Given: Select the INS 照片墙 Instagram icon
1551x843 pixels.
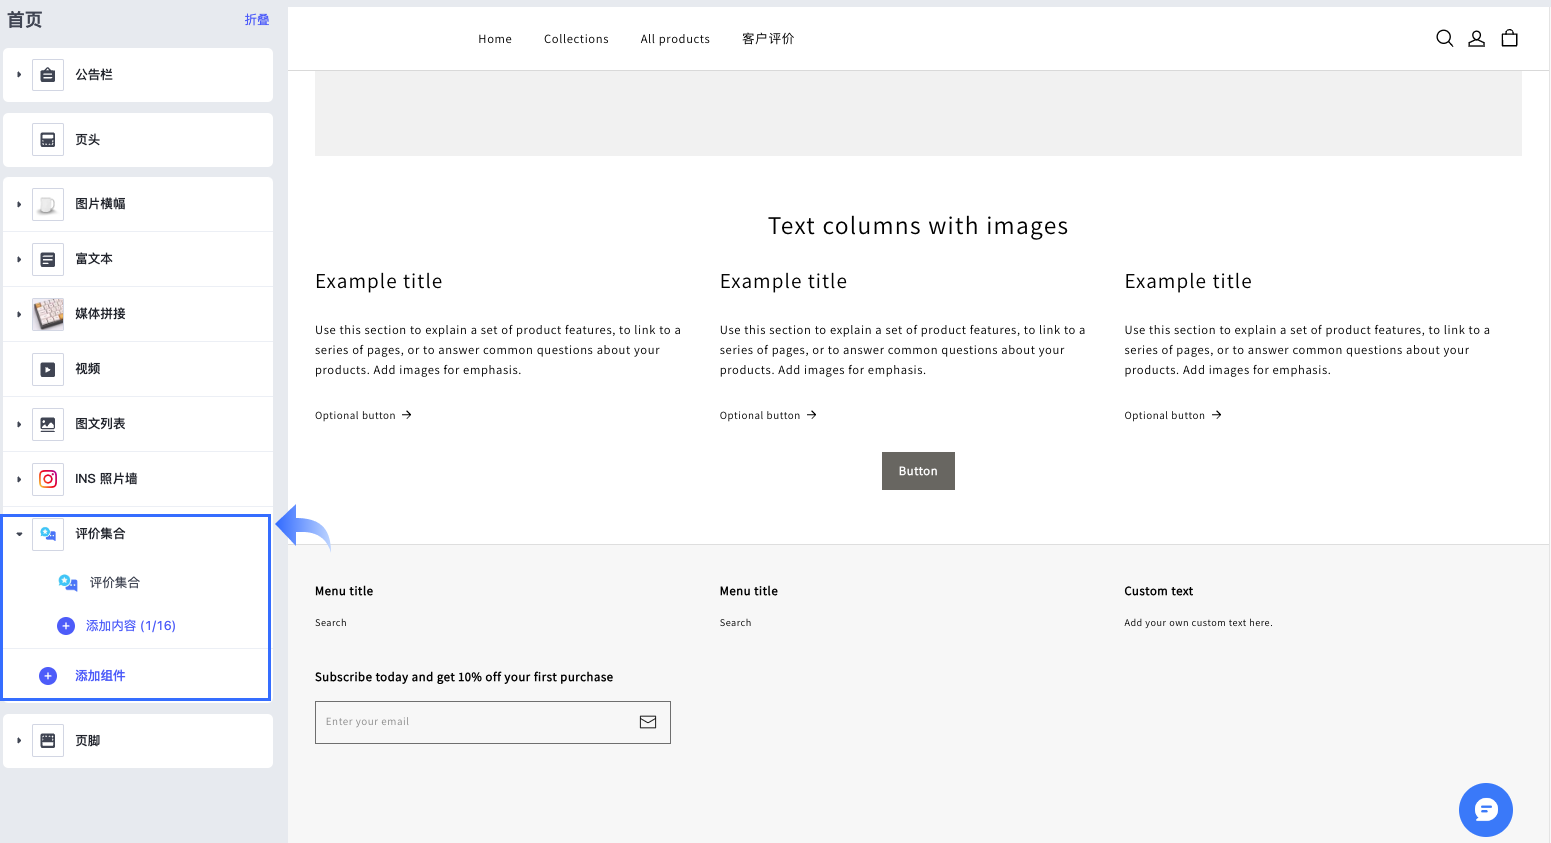Looking at the screenshot, I should (48, 479).
